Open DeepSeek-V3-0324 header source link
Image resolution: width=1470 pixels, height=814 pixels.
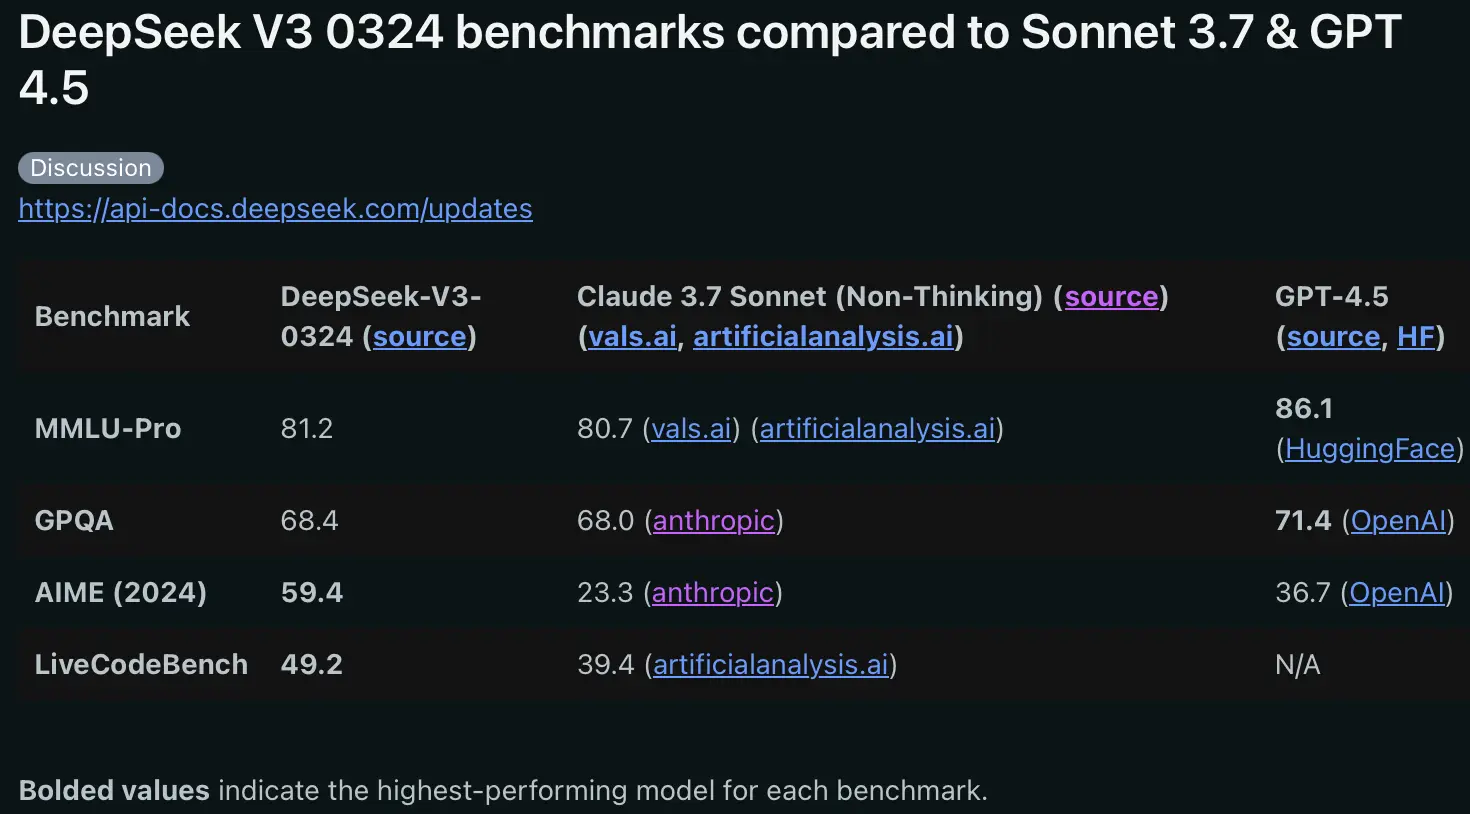click(419, 337)
